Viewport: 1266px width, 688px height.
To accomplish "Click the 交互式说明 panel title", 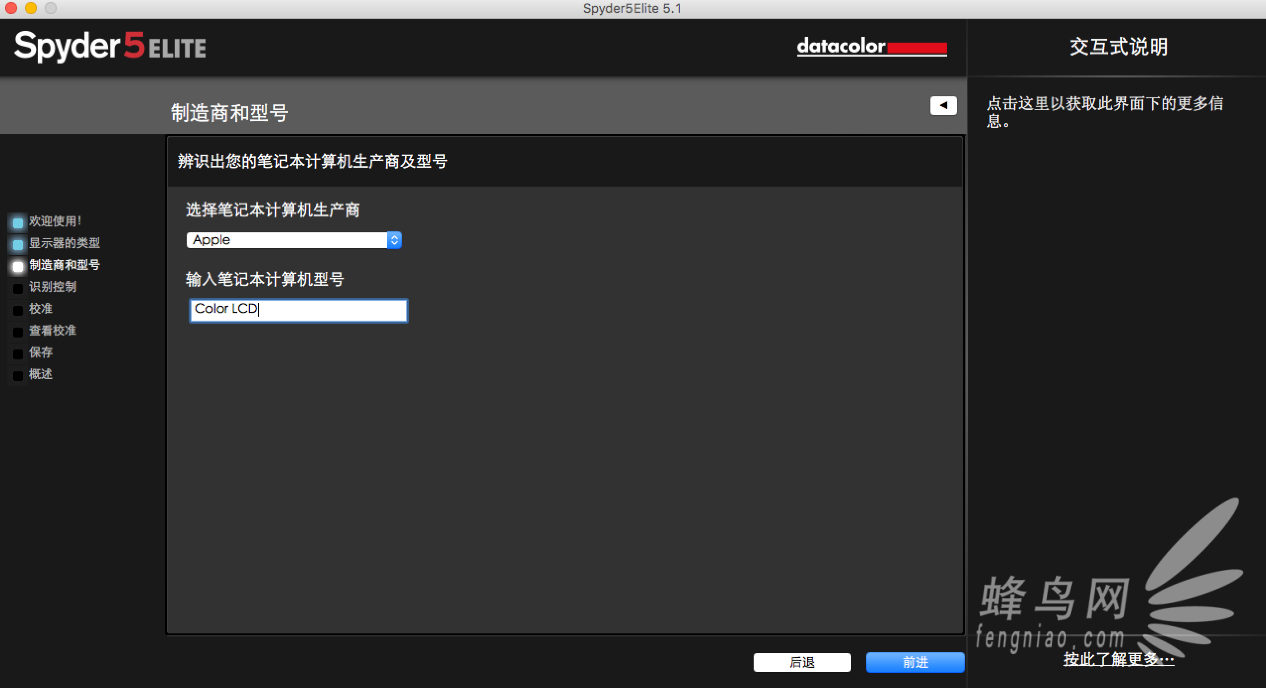I will pyautogui.click(x=1118, y=47).
